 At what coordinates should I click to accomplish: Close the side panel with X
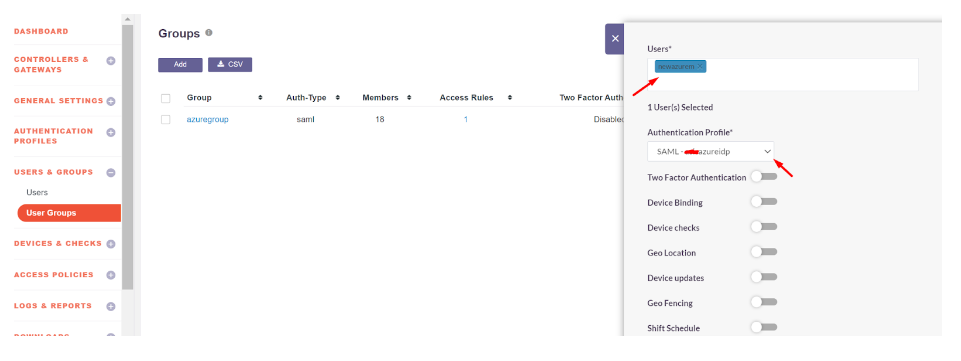click(x=615, y=39)
